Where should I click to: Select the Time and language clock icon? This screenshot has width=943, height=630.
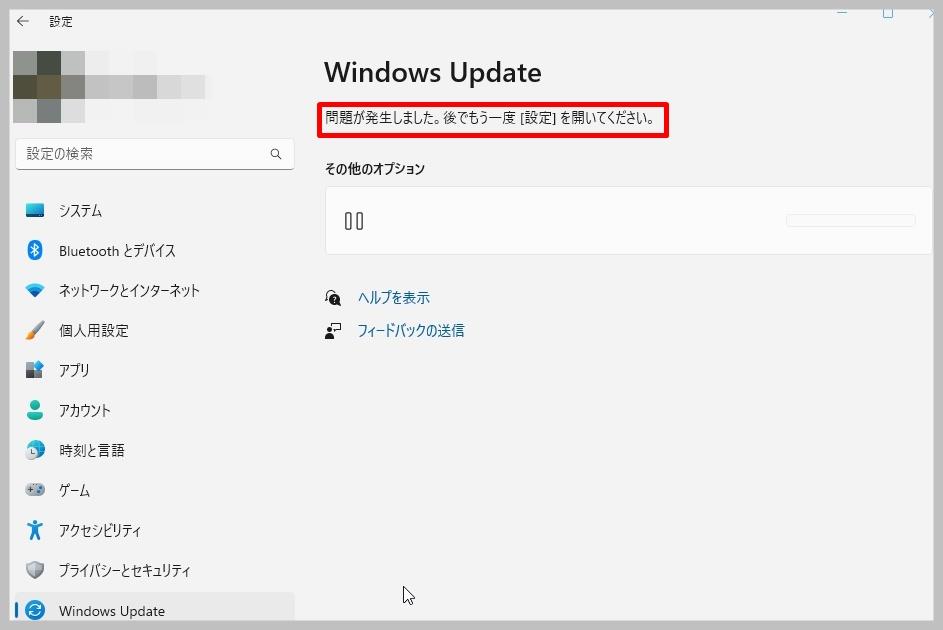tap(35, 450)
